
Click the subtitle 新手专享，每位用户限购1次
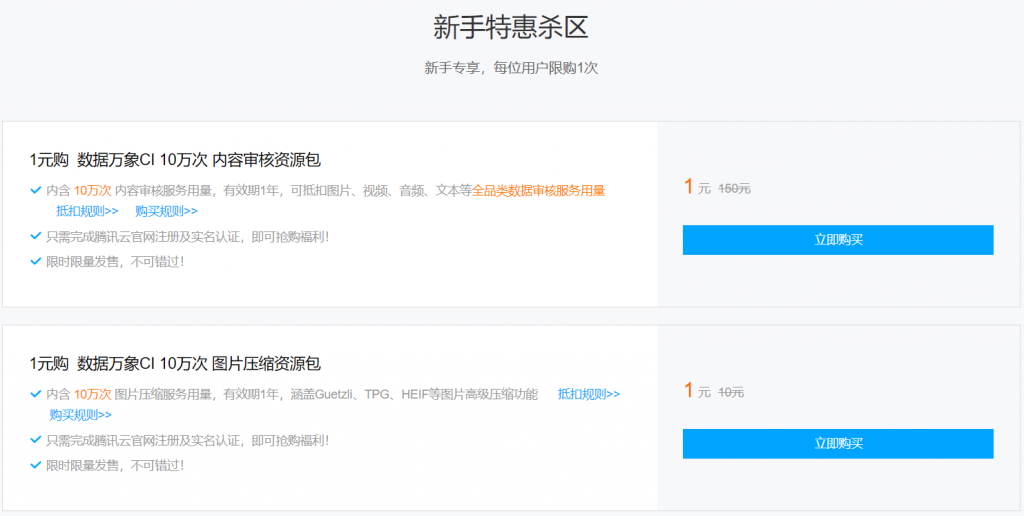coord(511,68)
